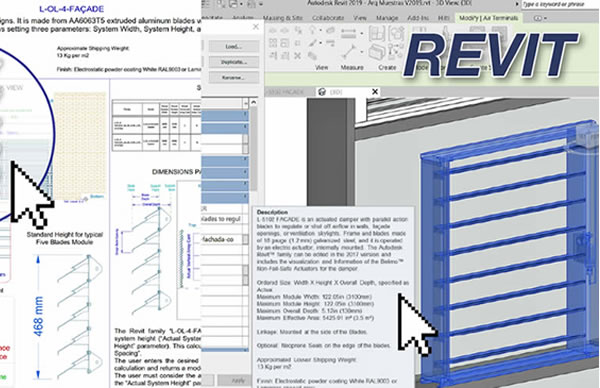
Task: Close the {3D} view tab
Action: (x=375, y=91)
